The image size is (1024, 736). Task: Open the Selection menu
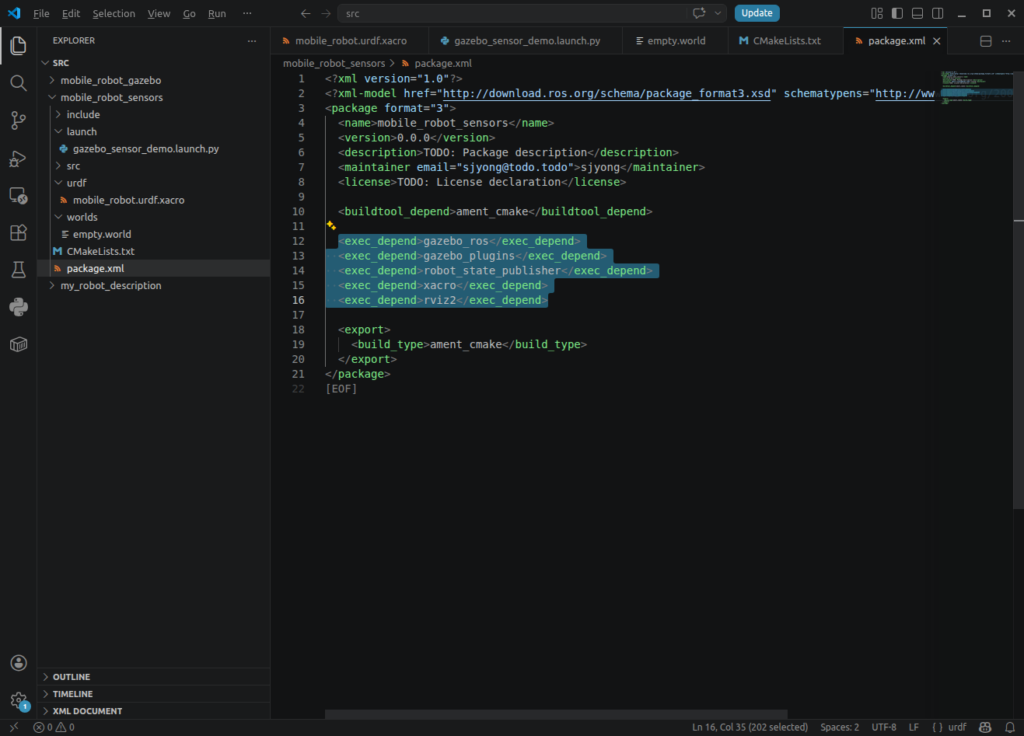point(114,13)
